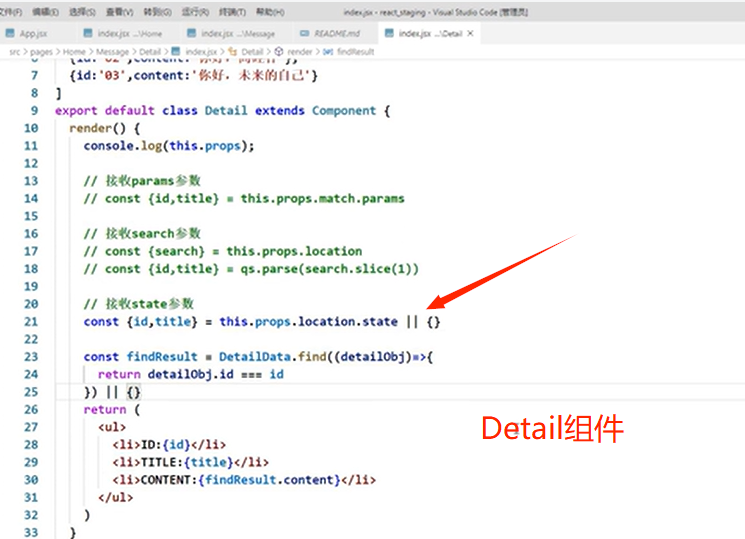This screenshot has height=539, width=745.
Task: Click the README.md tab file icon
Action: click(305, 33)
